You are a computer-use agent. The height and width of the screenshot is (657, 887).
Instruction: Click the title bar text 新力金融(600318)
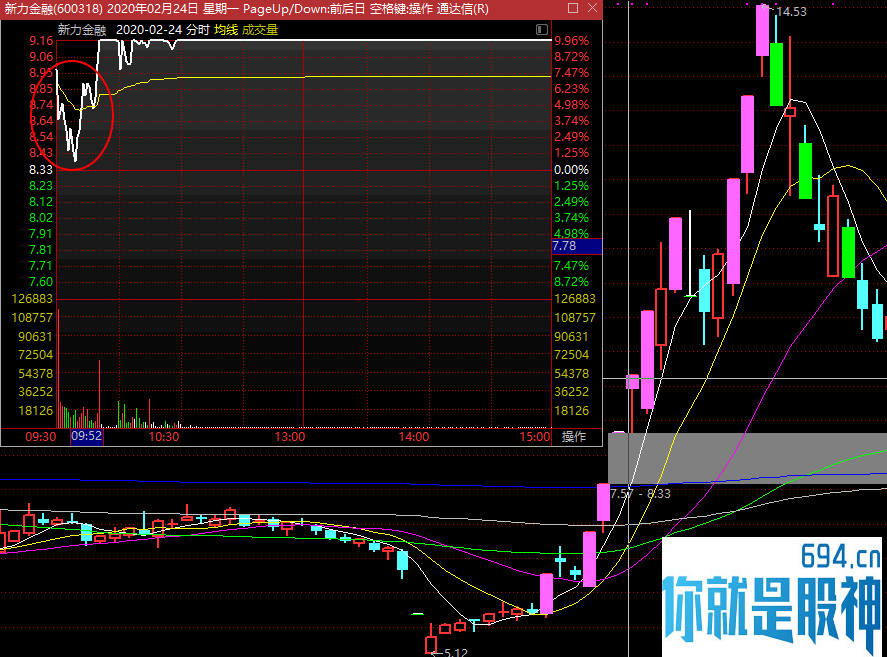click(54, 8)
